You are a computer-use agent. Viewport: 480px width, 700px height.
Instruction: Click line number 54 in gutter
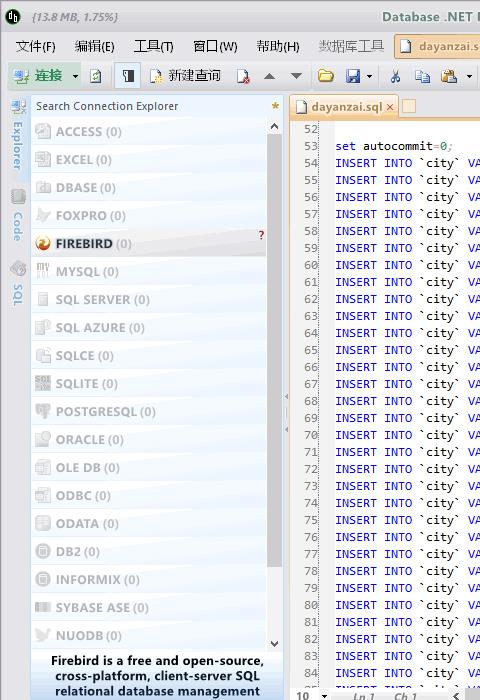(311, 163)
